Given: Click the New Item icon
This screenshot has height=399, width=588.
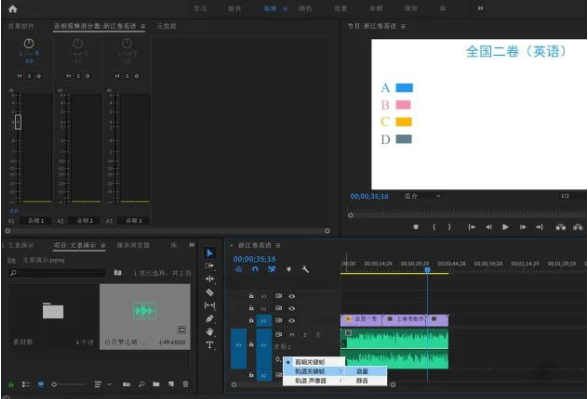Looking at the screenshot, I should point(171,384).
